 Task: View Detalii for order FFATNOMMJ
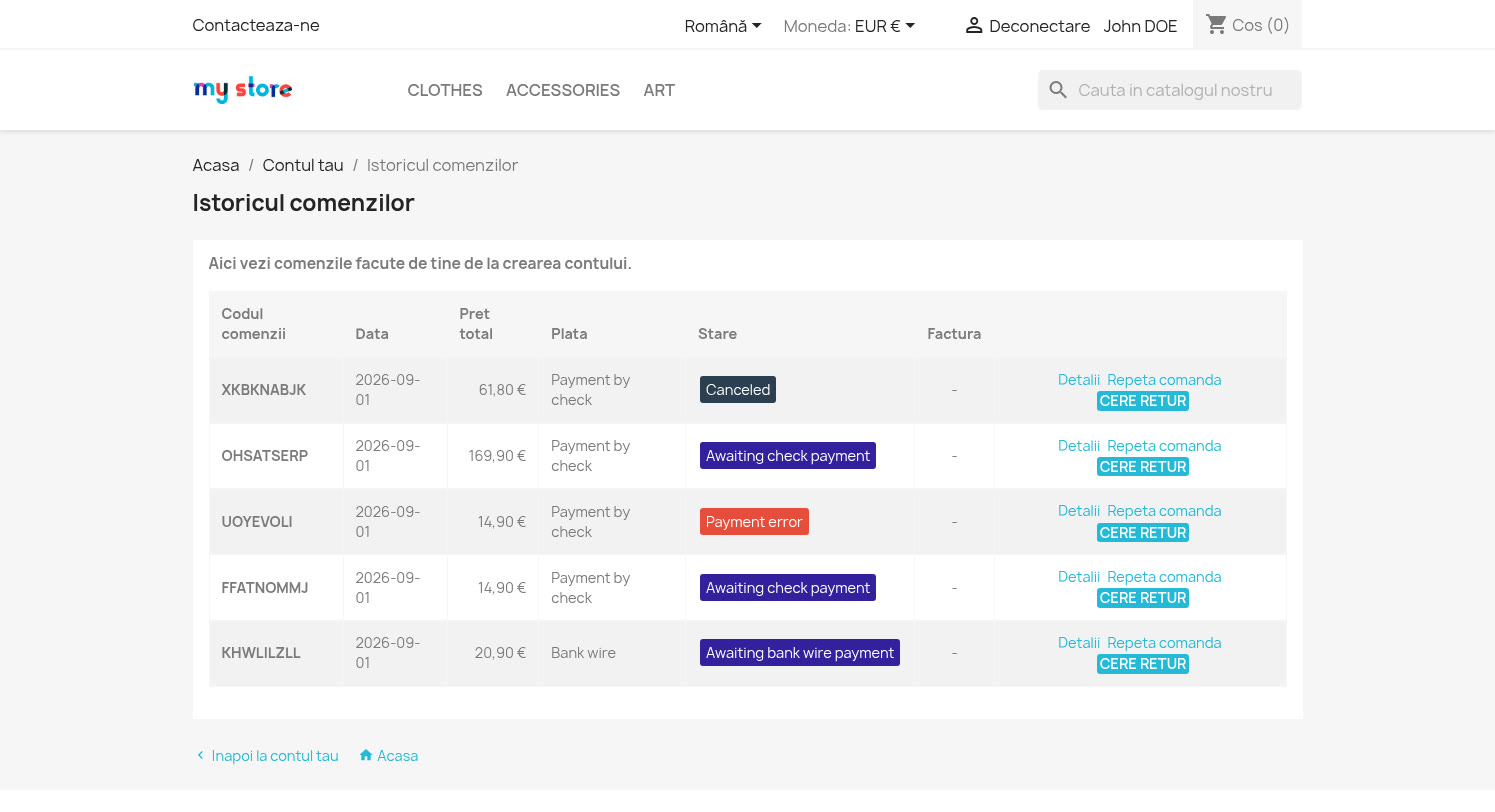(1079, 577)
